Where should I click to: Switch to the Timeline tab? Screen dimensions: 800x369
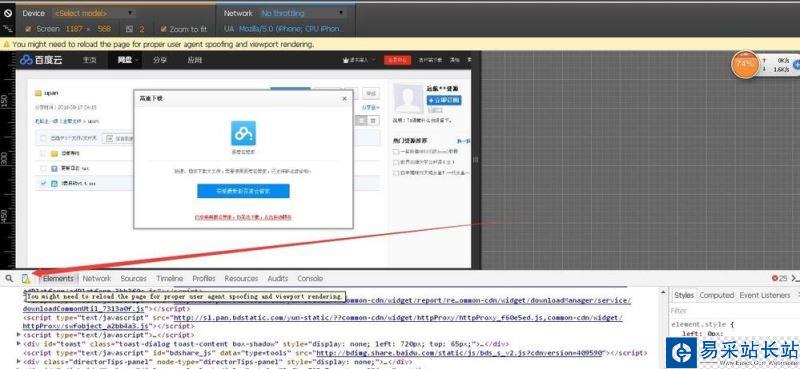click(x=169, y=278)
